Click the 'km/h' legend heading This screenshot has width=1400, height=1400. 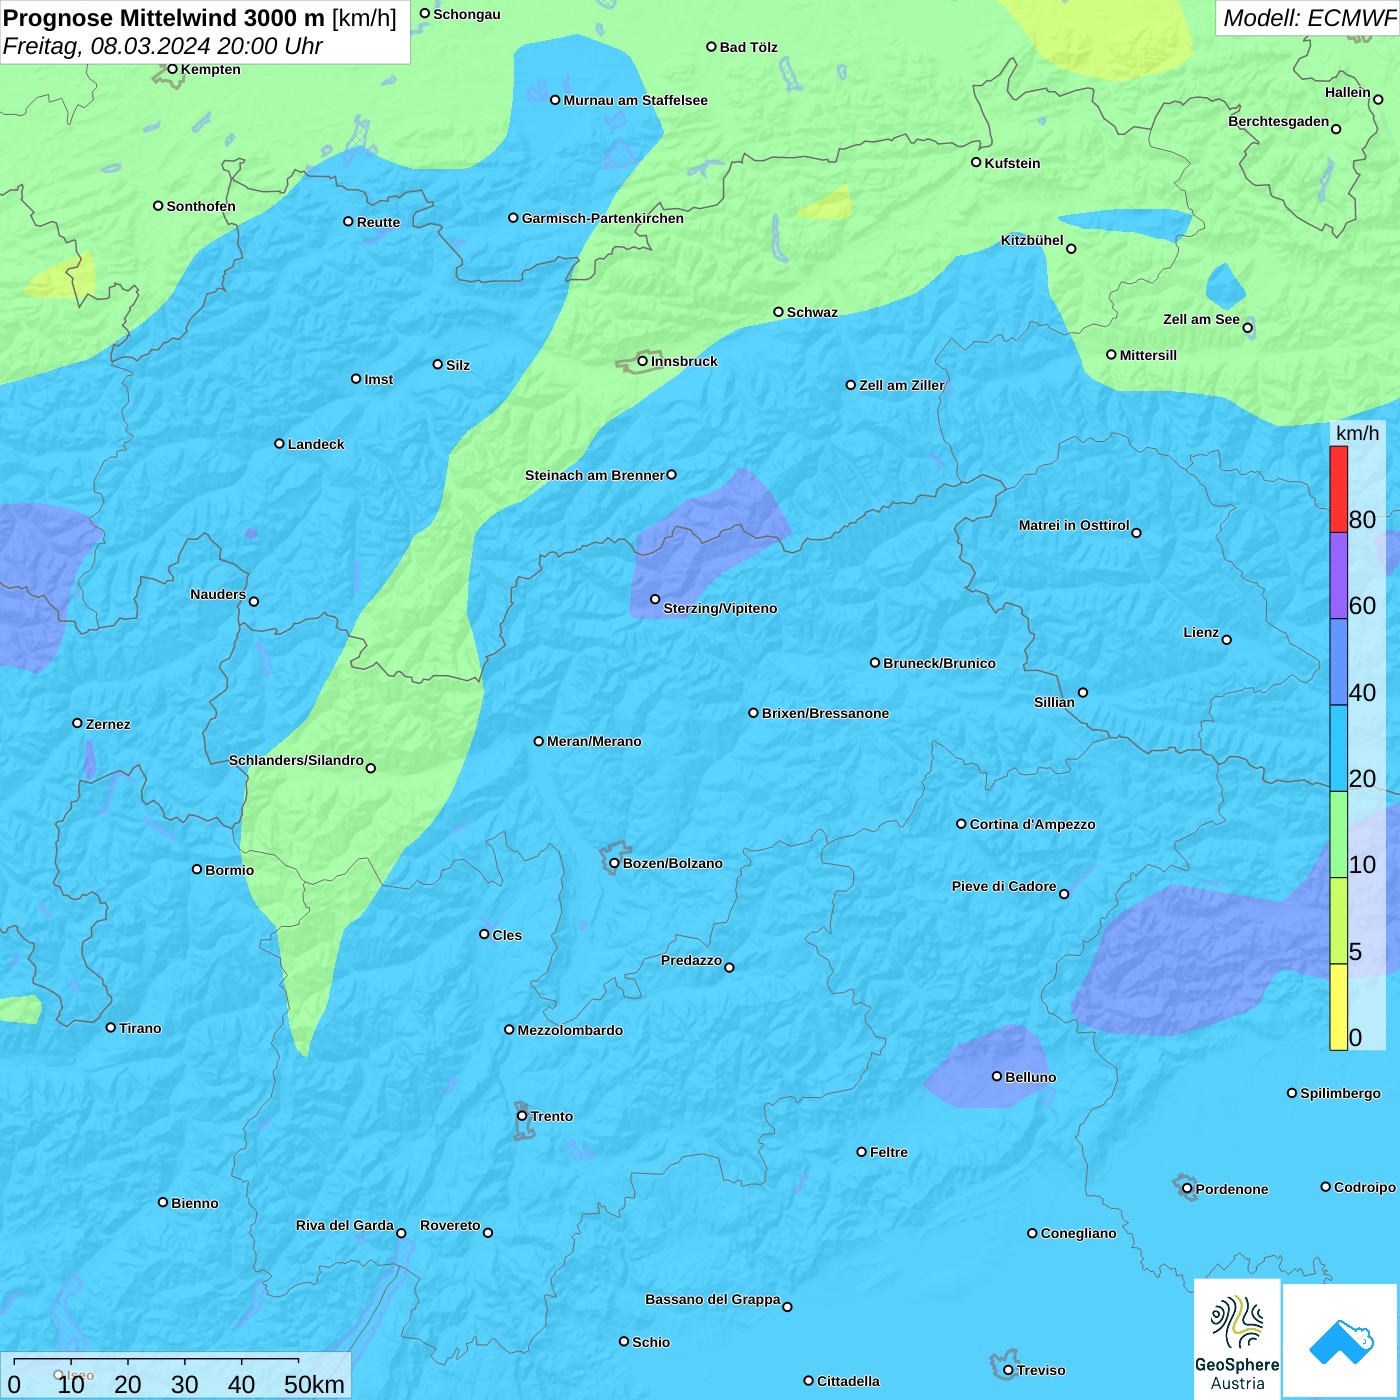pyautogui.click(x=1357, y=433)
